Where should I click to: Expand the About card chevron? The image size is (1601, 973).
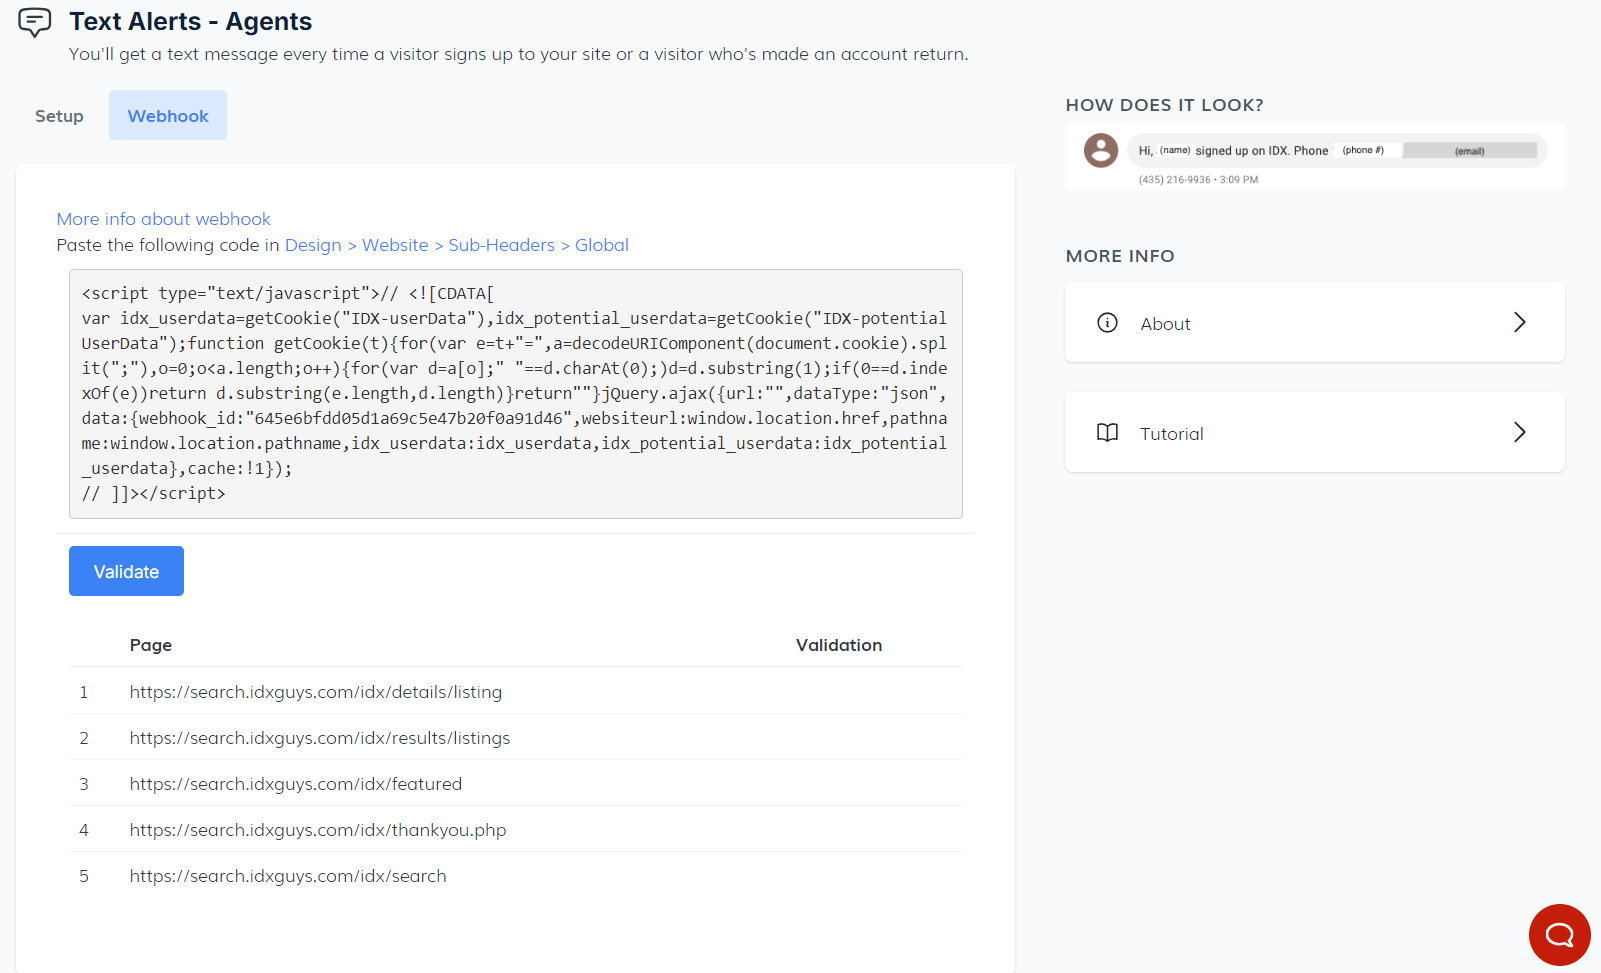click(x=1519, y=322)
